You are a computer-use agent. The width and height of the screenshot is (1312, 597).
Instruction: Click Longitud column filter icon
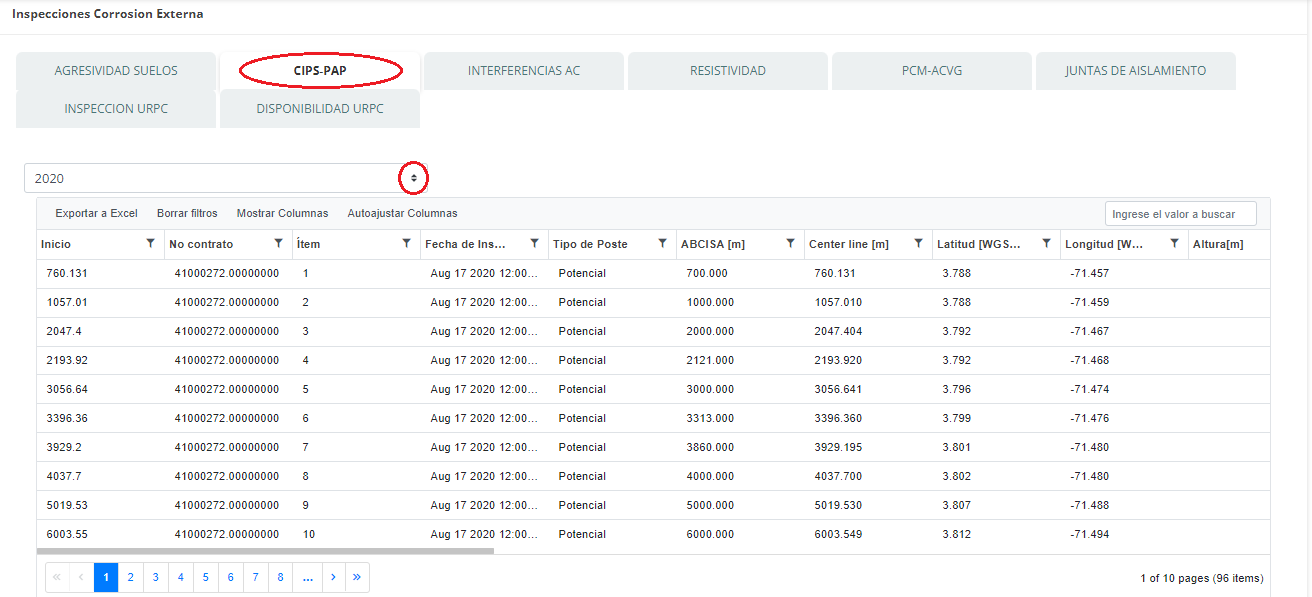[x=1174, y=243]
